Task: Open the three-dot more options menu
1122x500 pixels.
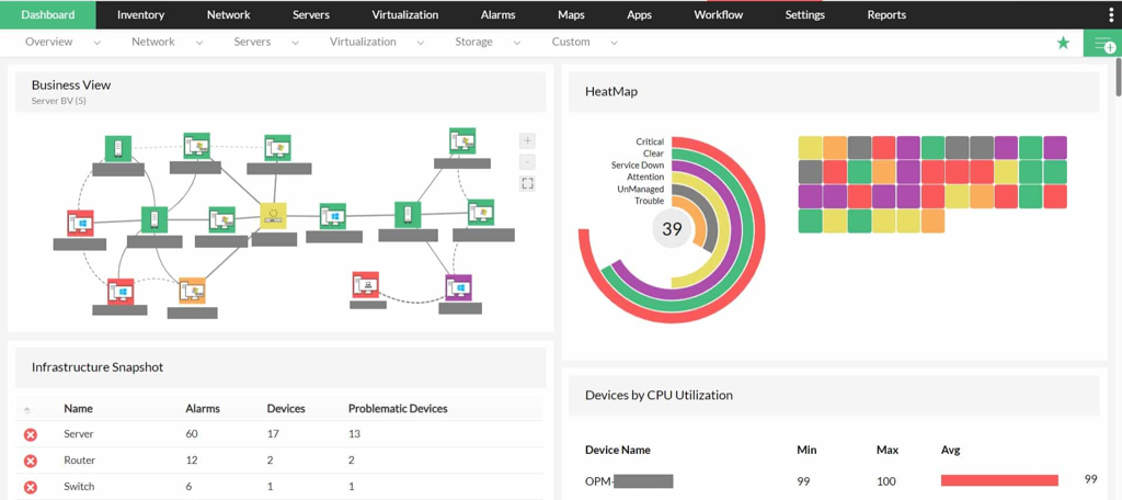Action: click(1112, 14)
